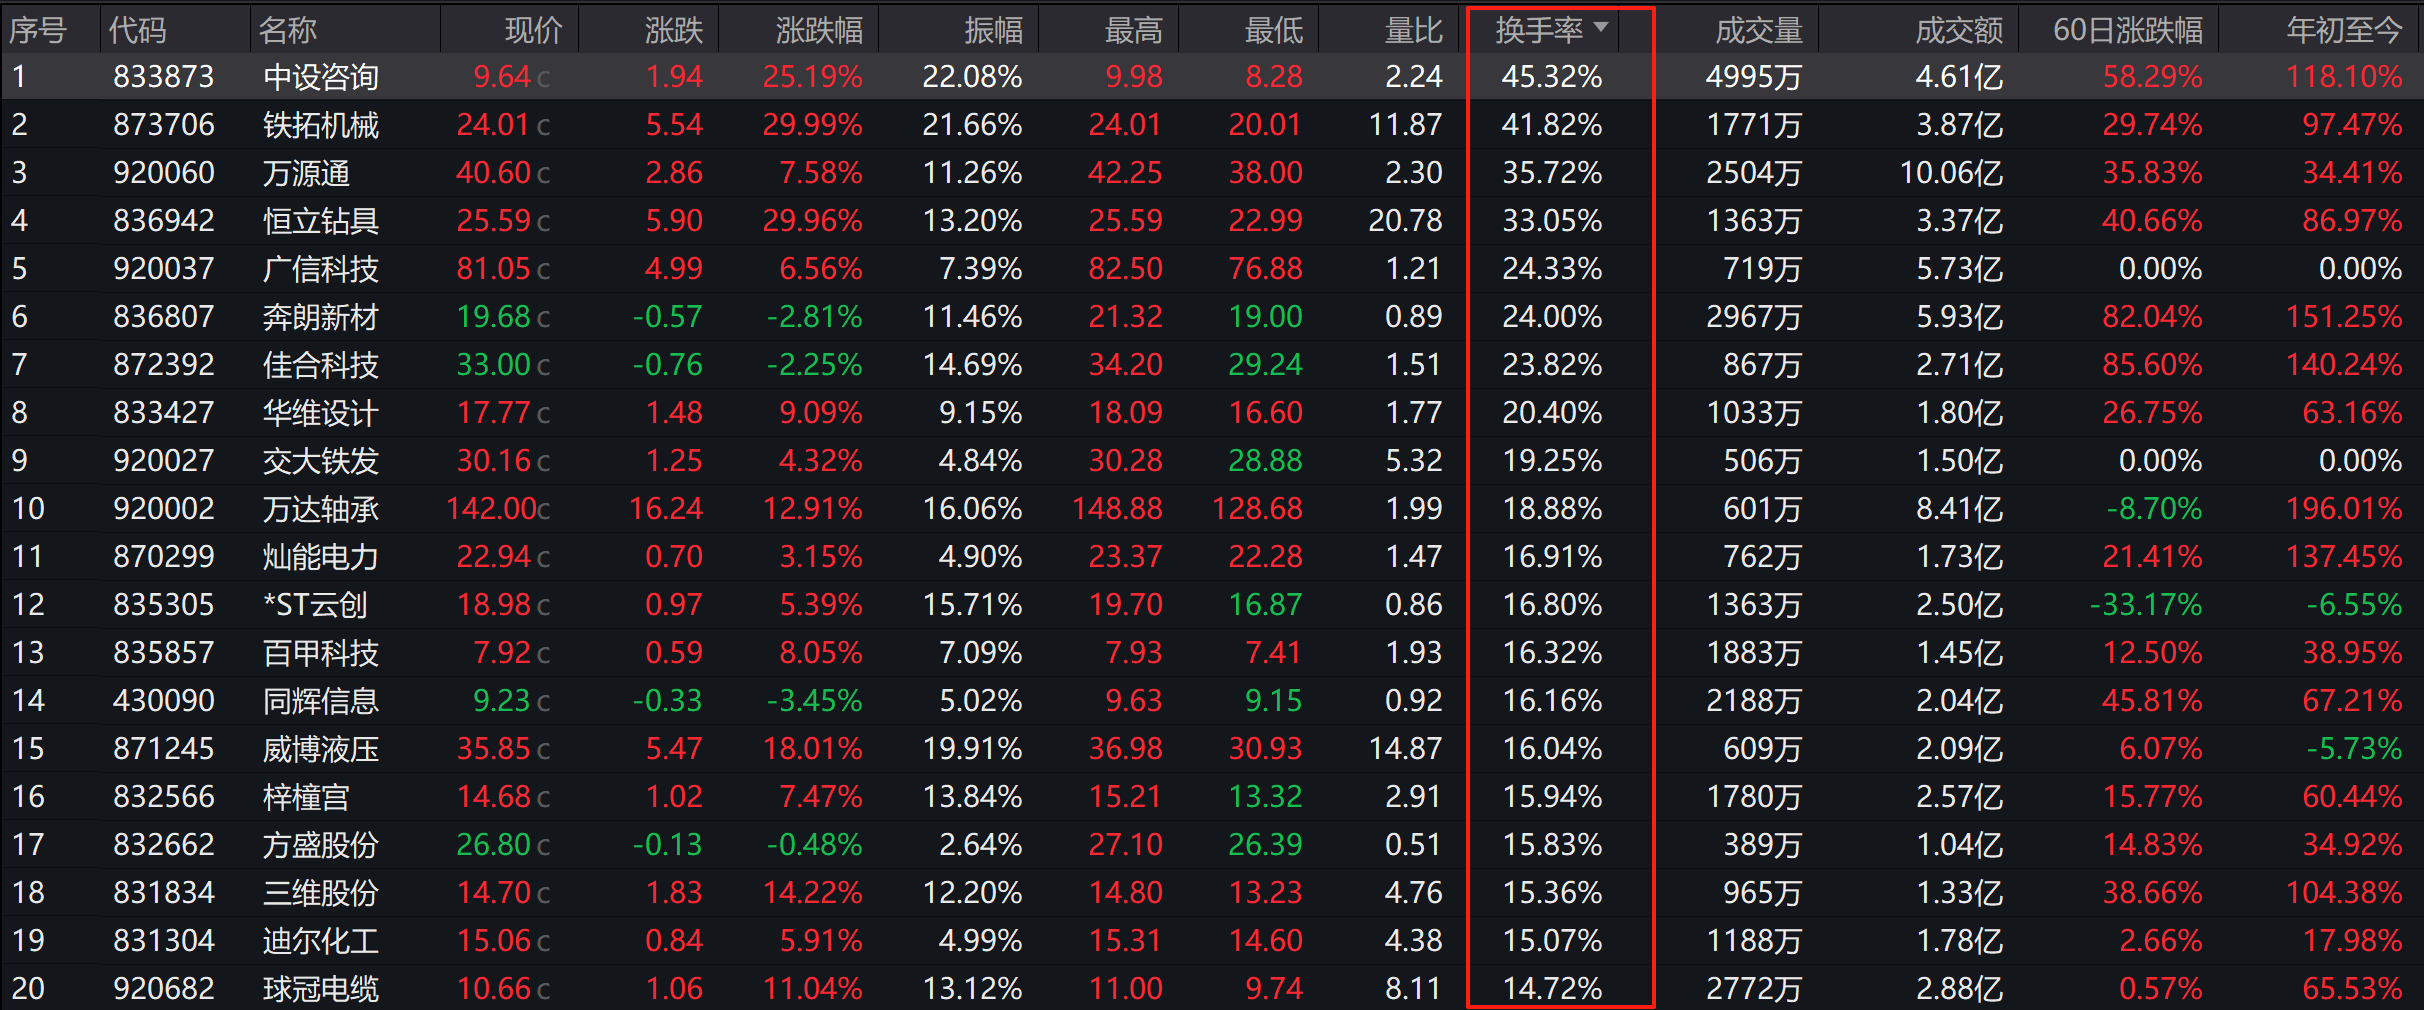Click the 60日涨跌幅 column header
The image size is (2424, 1010).
coord(2128,30)
